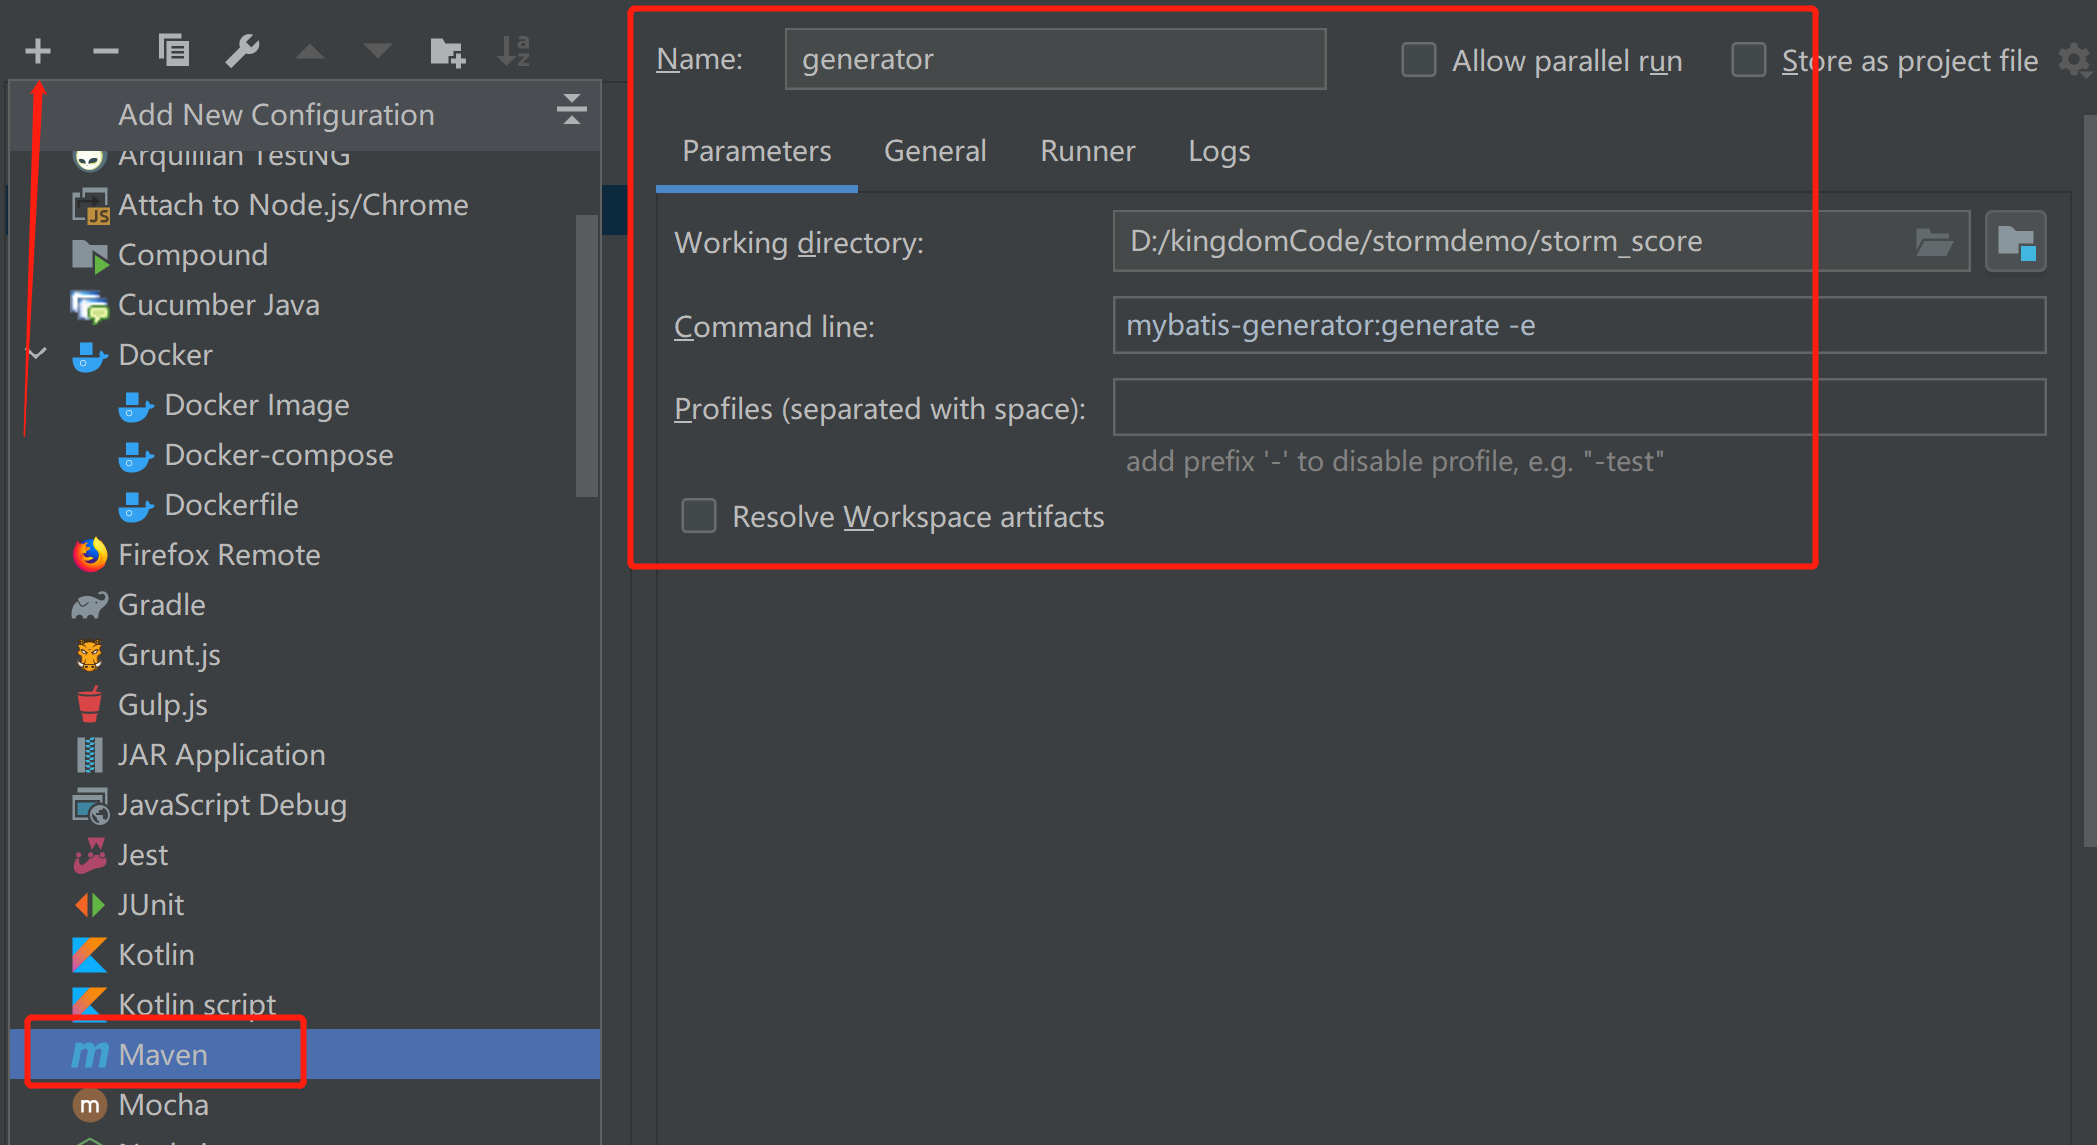This screenshot has height=1145, width=2097.
Task: Click the folder browse icon in Working directory
Action: [1934, 242]
